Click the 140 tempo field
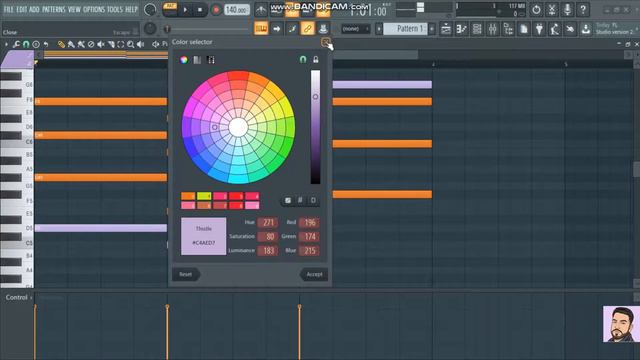This screenshot has height=360, width=640. click(237, 10)
